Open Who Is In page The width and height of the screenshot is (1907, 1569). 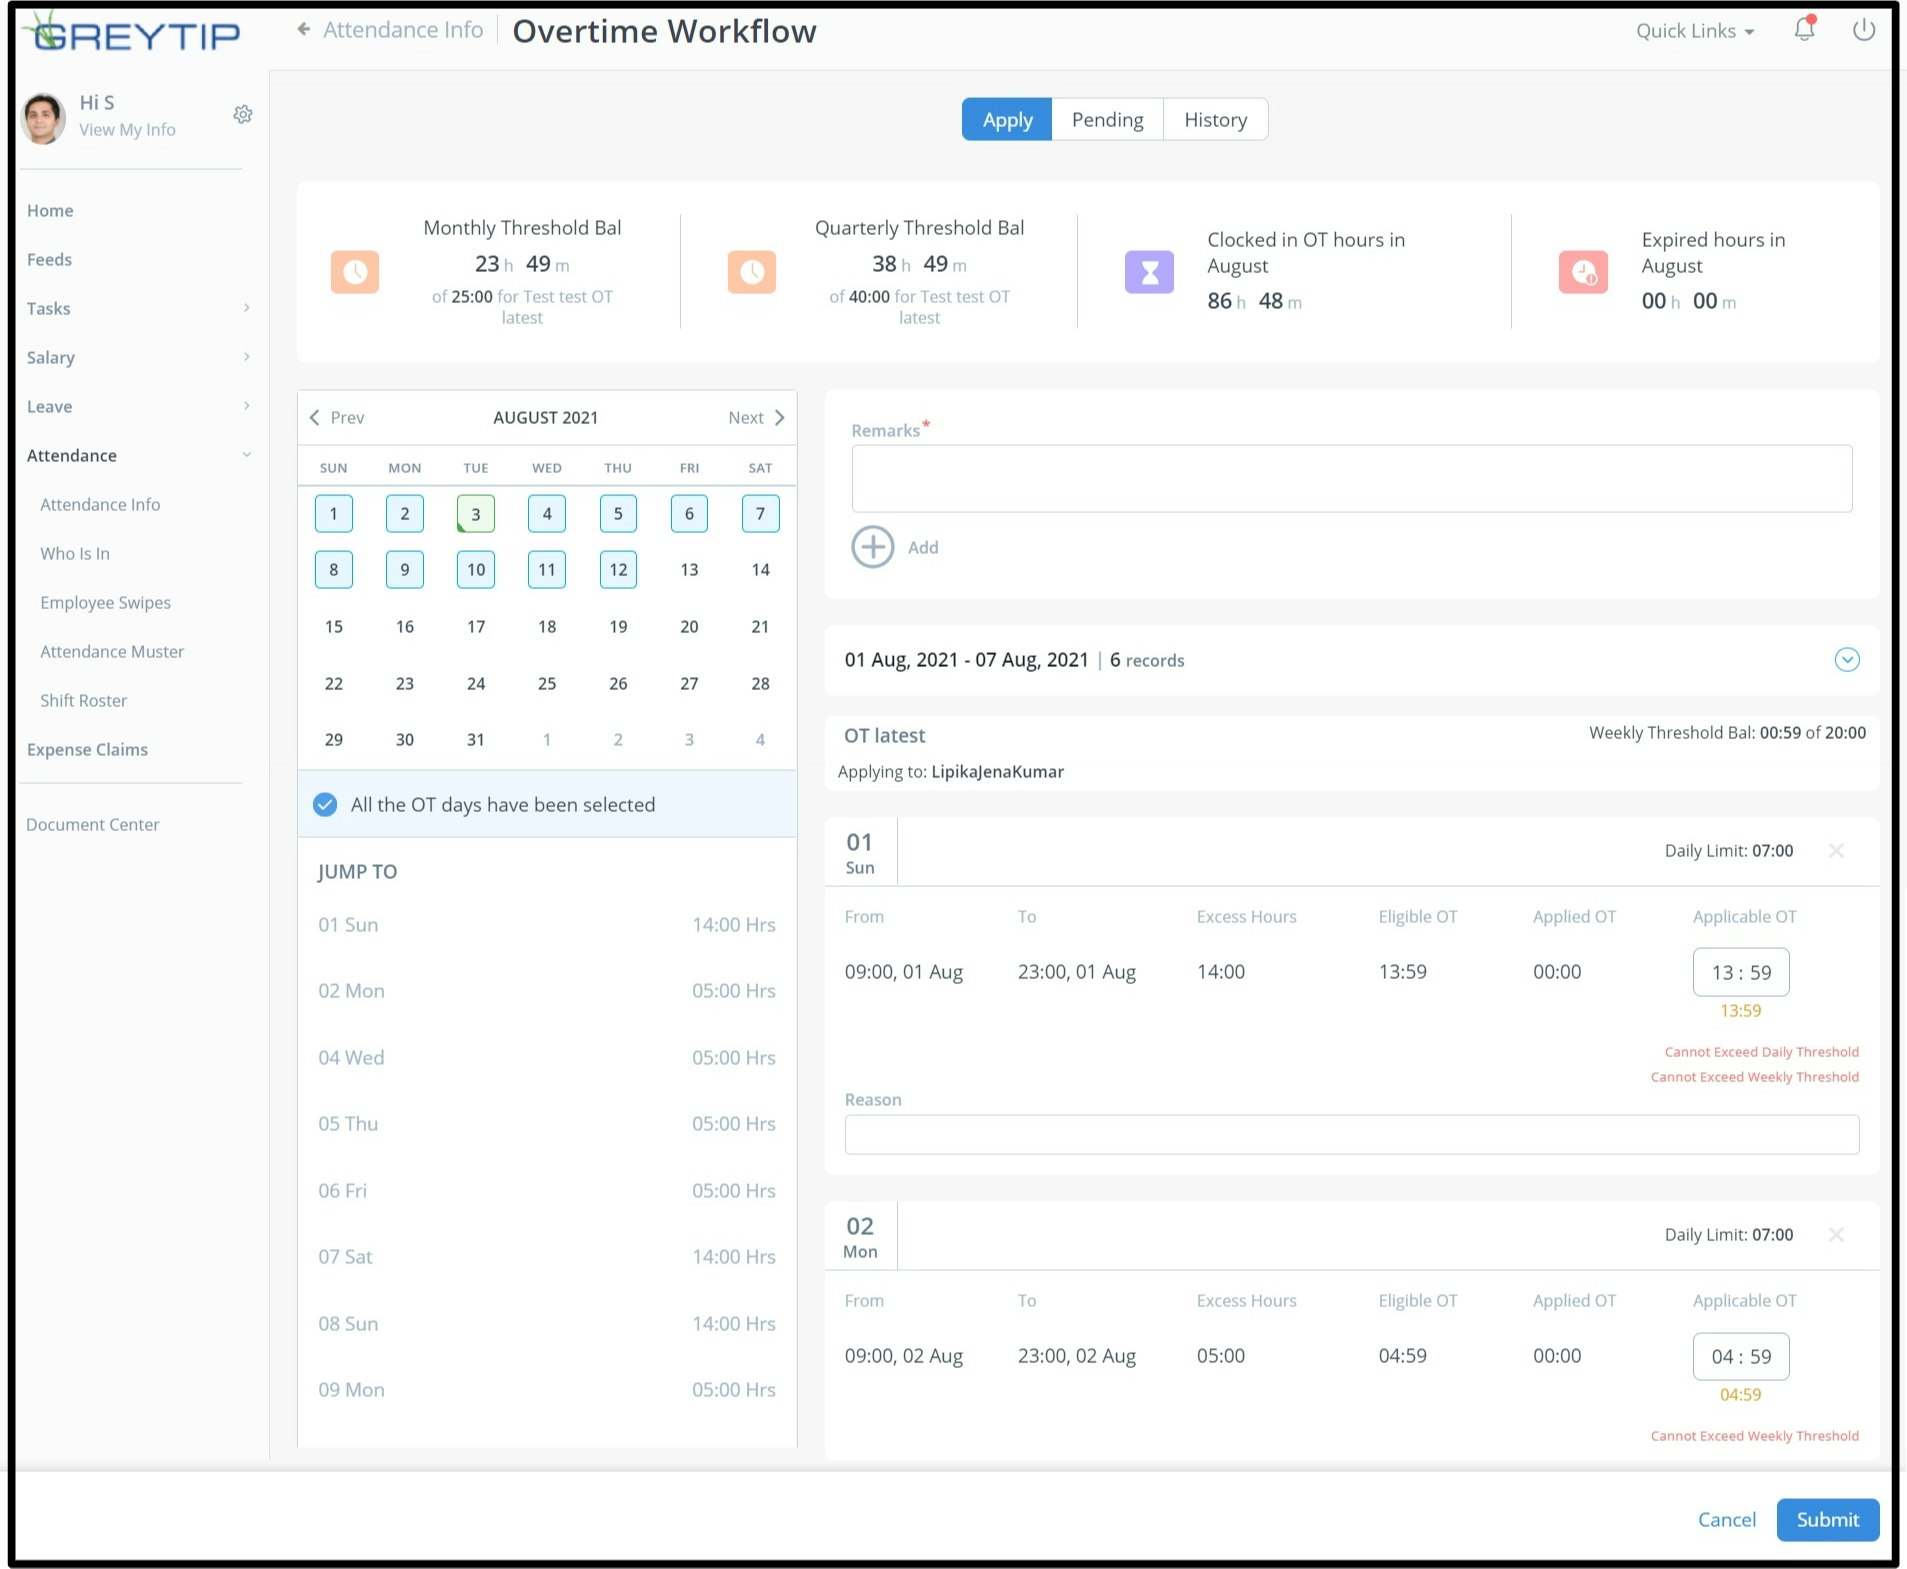click(x=75, y=553)
